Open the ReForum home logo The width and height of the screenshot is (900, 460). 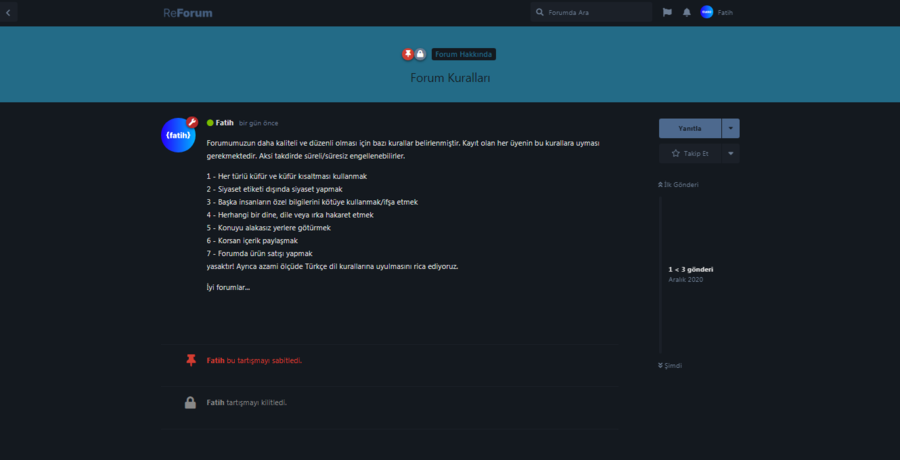tap(188, 13)
